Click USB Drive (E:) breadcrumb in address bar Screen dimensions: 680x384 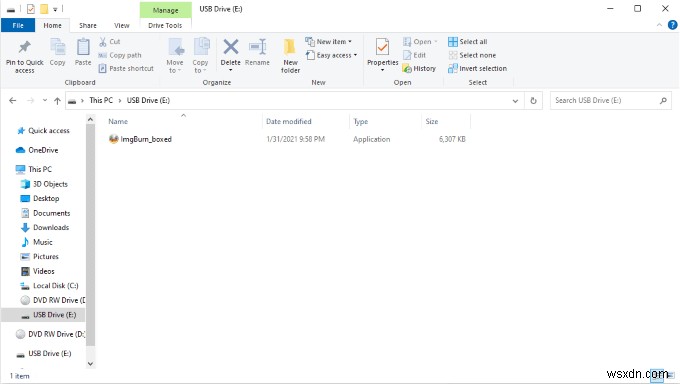point(148,100)
